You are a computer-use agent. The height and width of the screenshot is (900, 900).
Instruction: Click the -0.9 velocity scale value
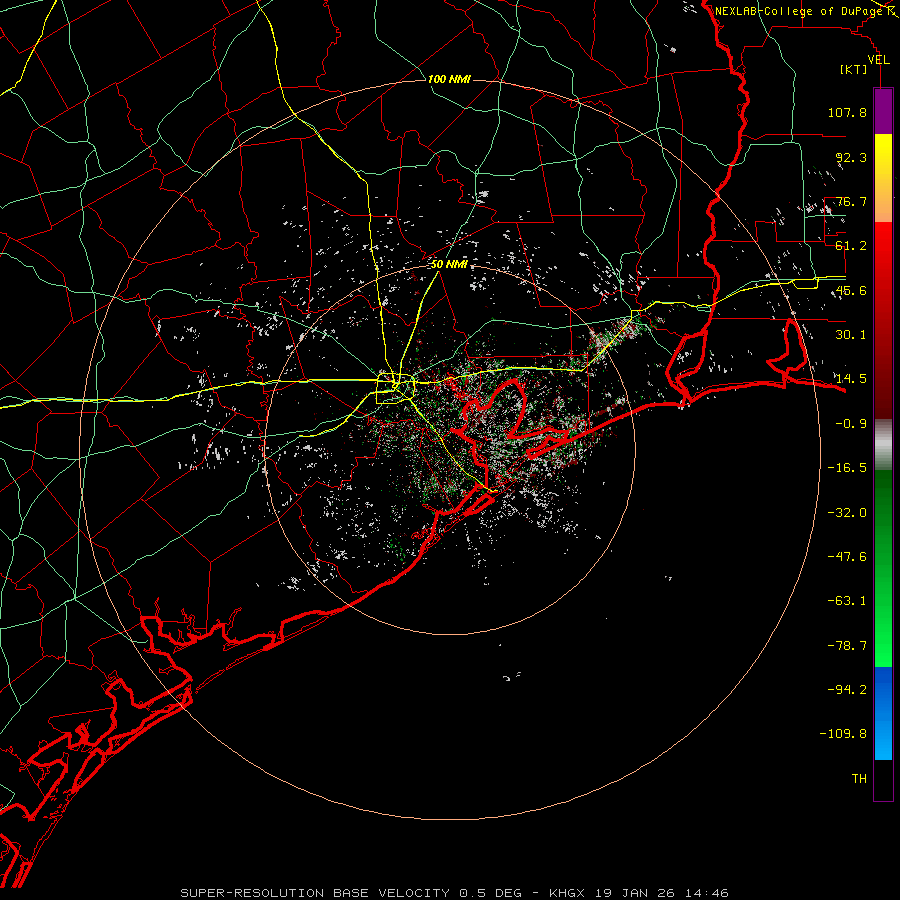point(851,424)
